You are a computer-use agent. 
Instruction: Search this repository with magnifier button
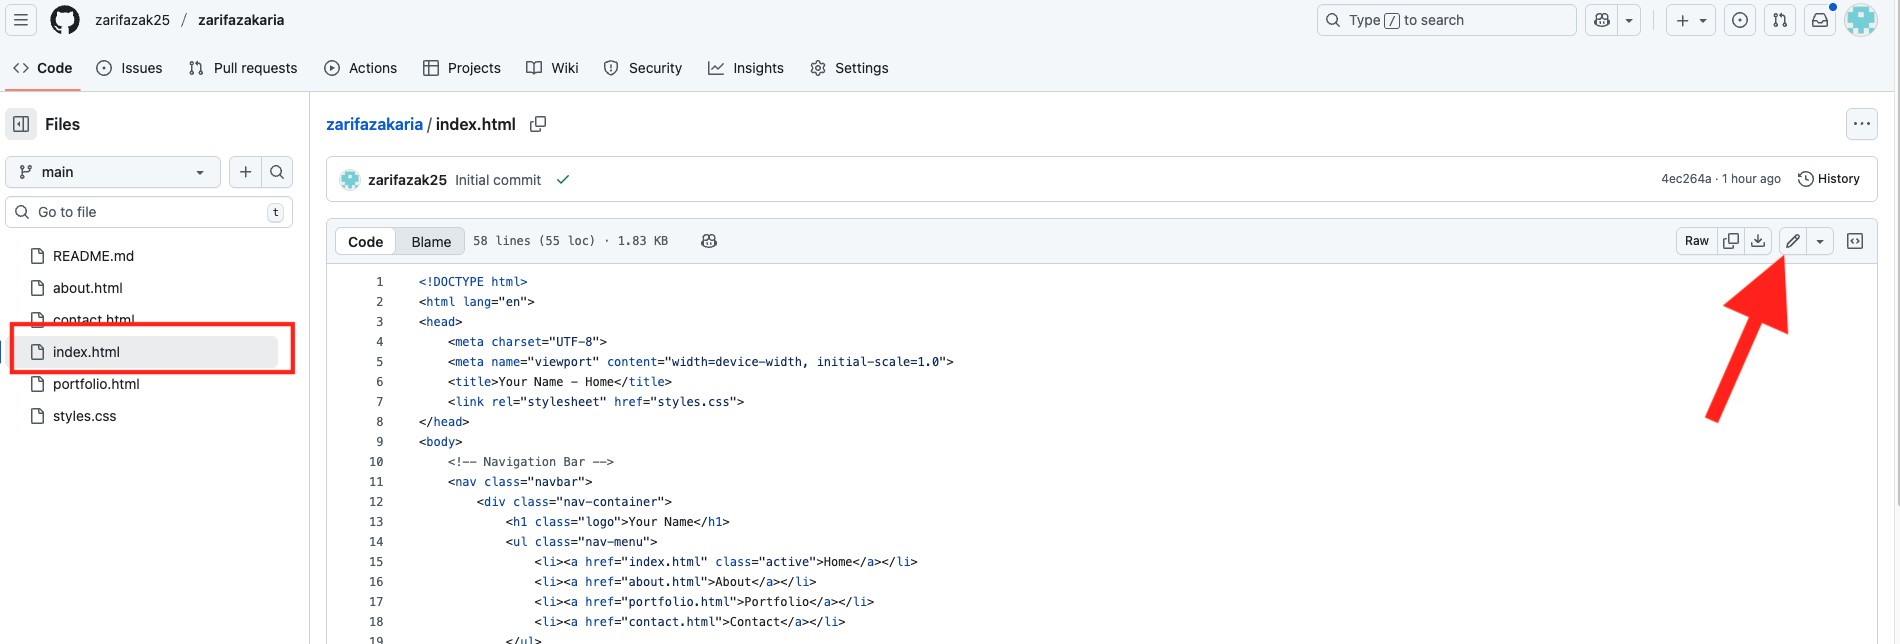pyautogui.click(x=277, y=172)
